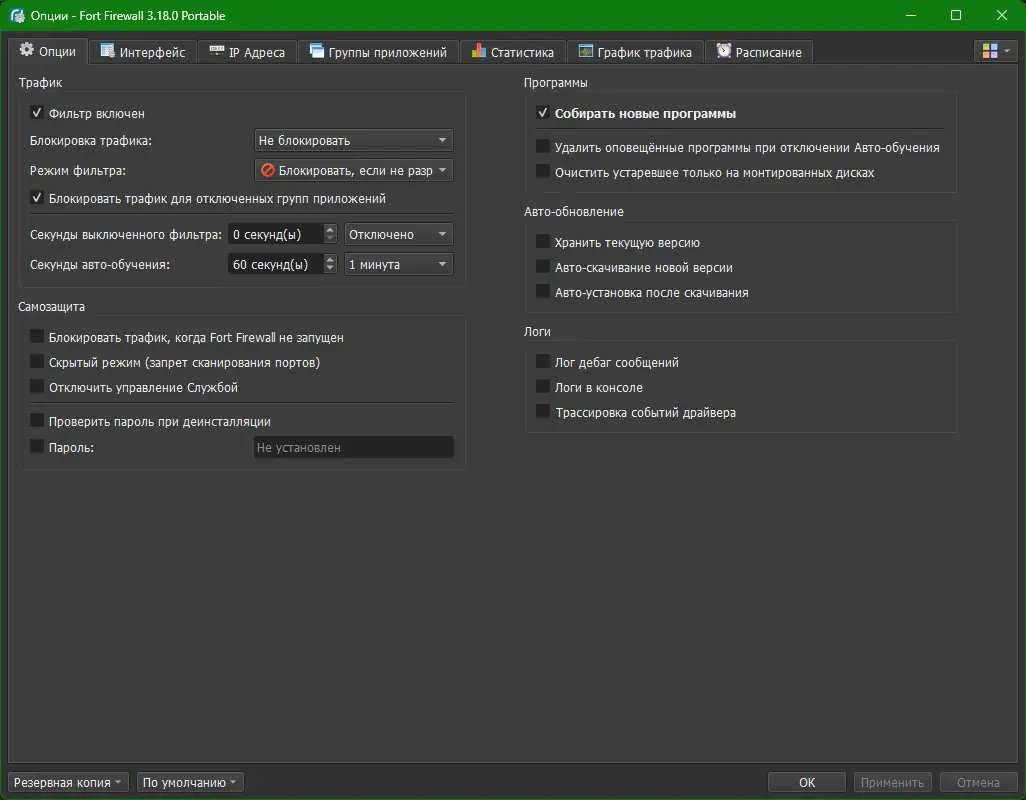Minimize the Fort Firewall window
This screenshot has height=800, width=1026.
910,15
